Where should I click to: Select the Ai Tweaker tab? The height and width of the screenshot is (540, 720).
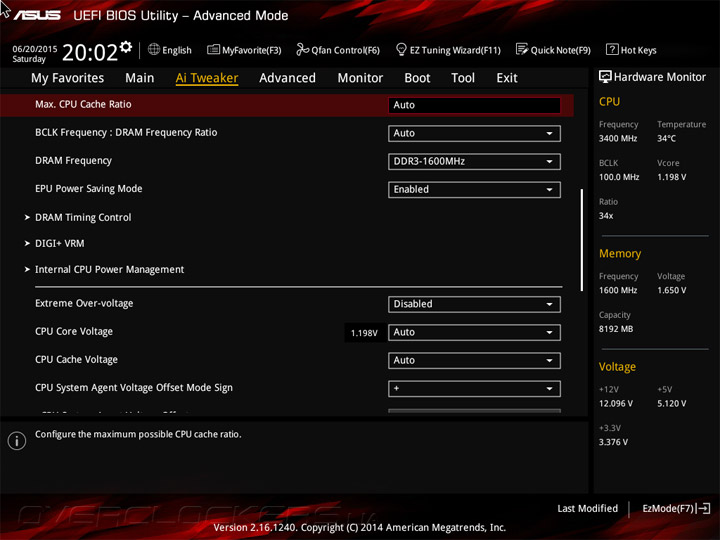click(x=207, y=78)
